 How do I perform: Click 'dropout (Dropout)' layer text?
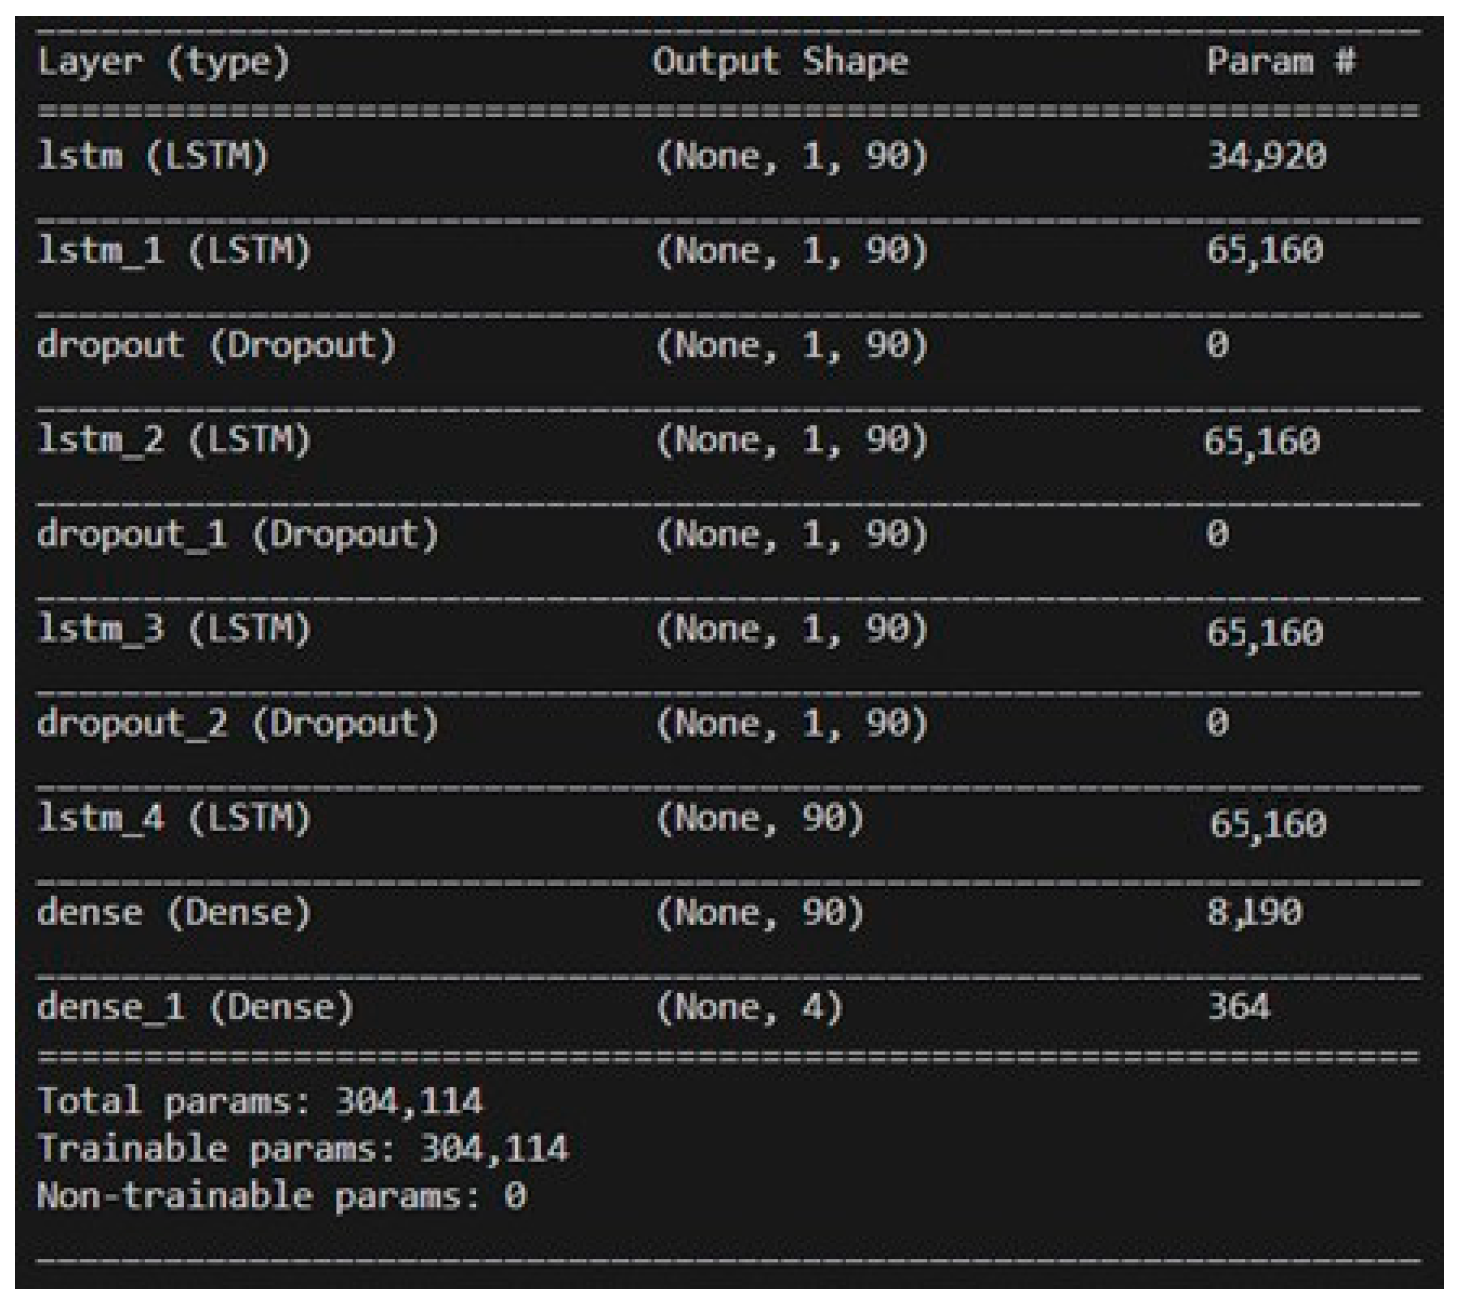(x=216, y=345)
